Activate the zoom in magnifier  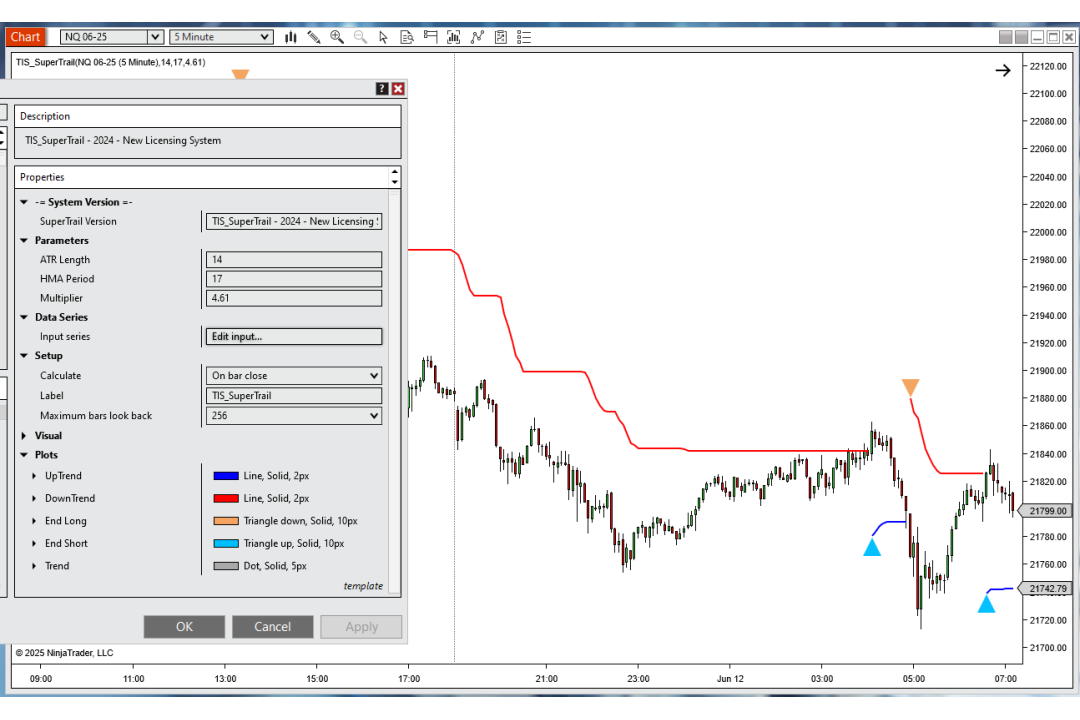(337, 37)
